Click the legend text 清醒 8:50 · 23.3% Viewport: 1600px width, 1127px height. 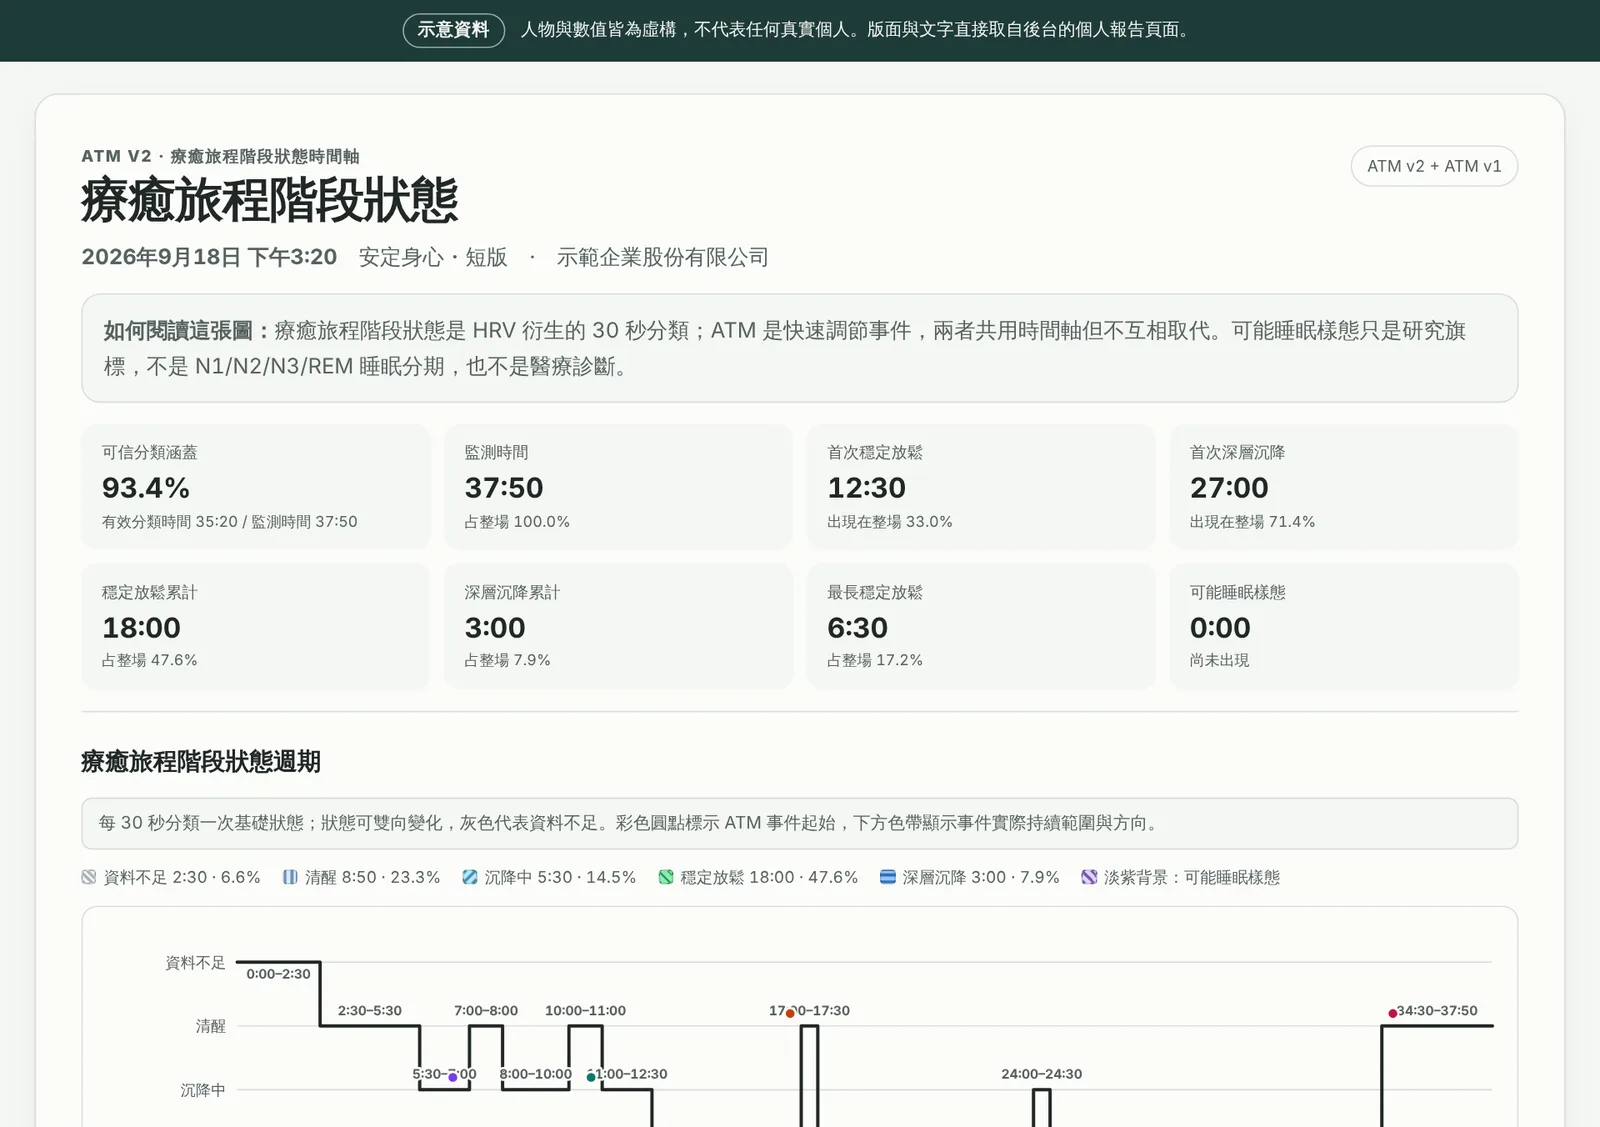click(x=372, y=877)
